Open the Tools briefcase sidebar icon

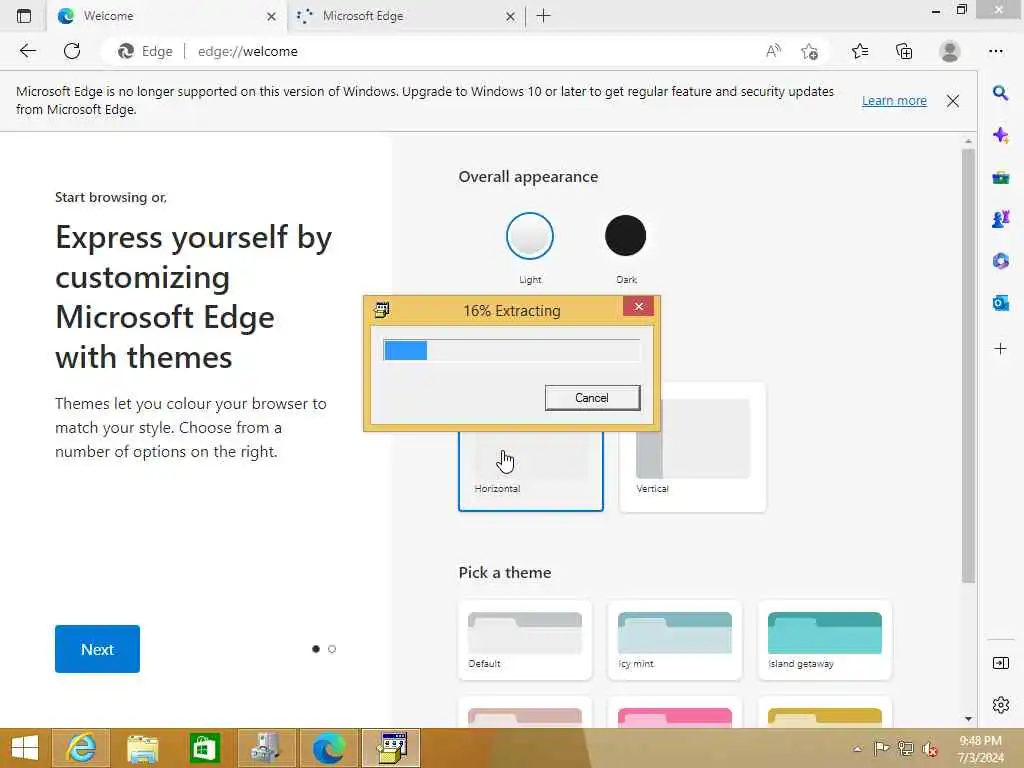1000,177
